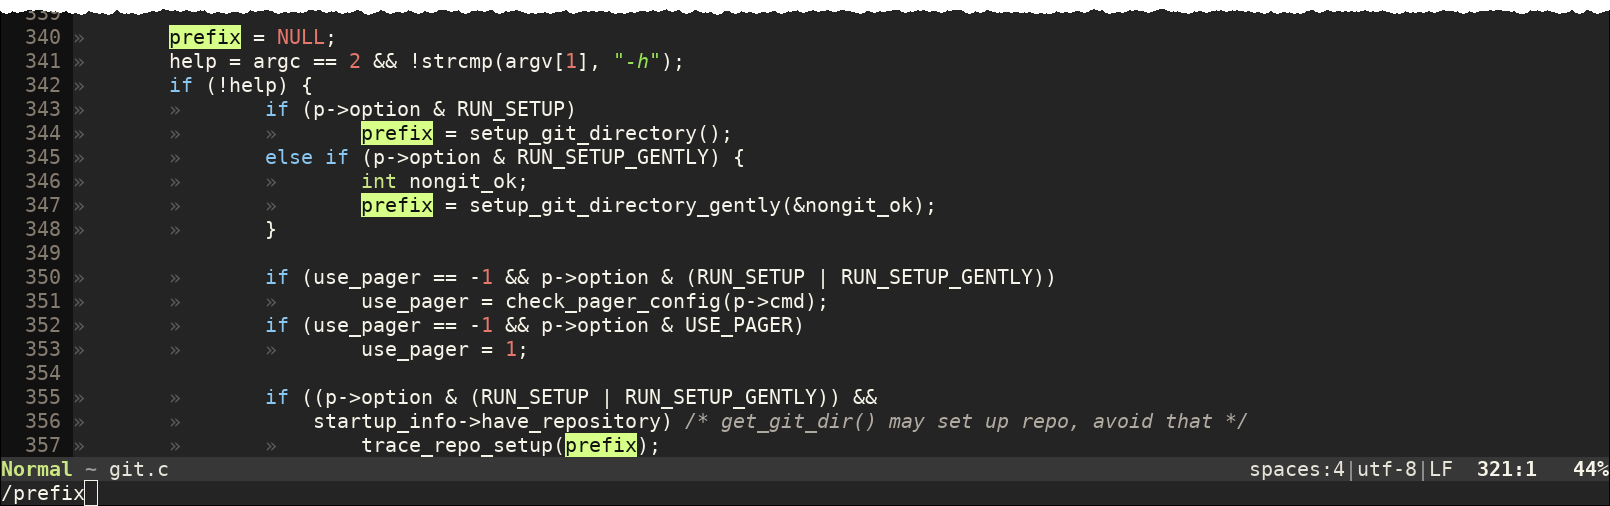1610x506 pixels.
Task: Click 'check_pager_config' on line 351
Action: click(x=613, y=301)
